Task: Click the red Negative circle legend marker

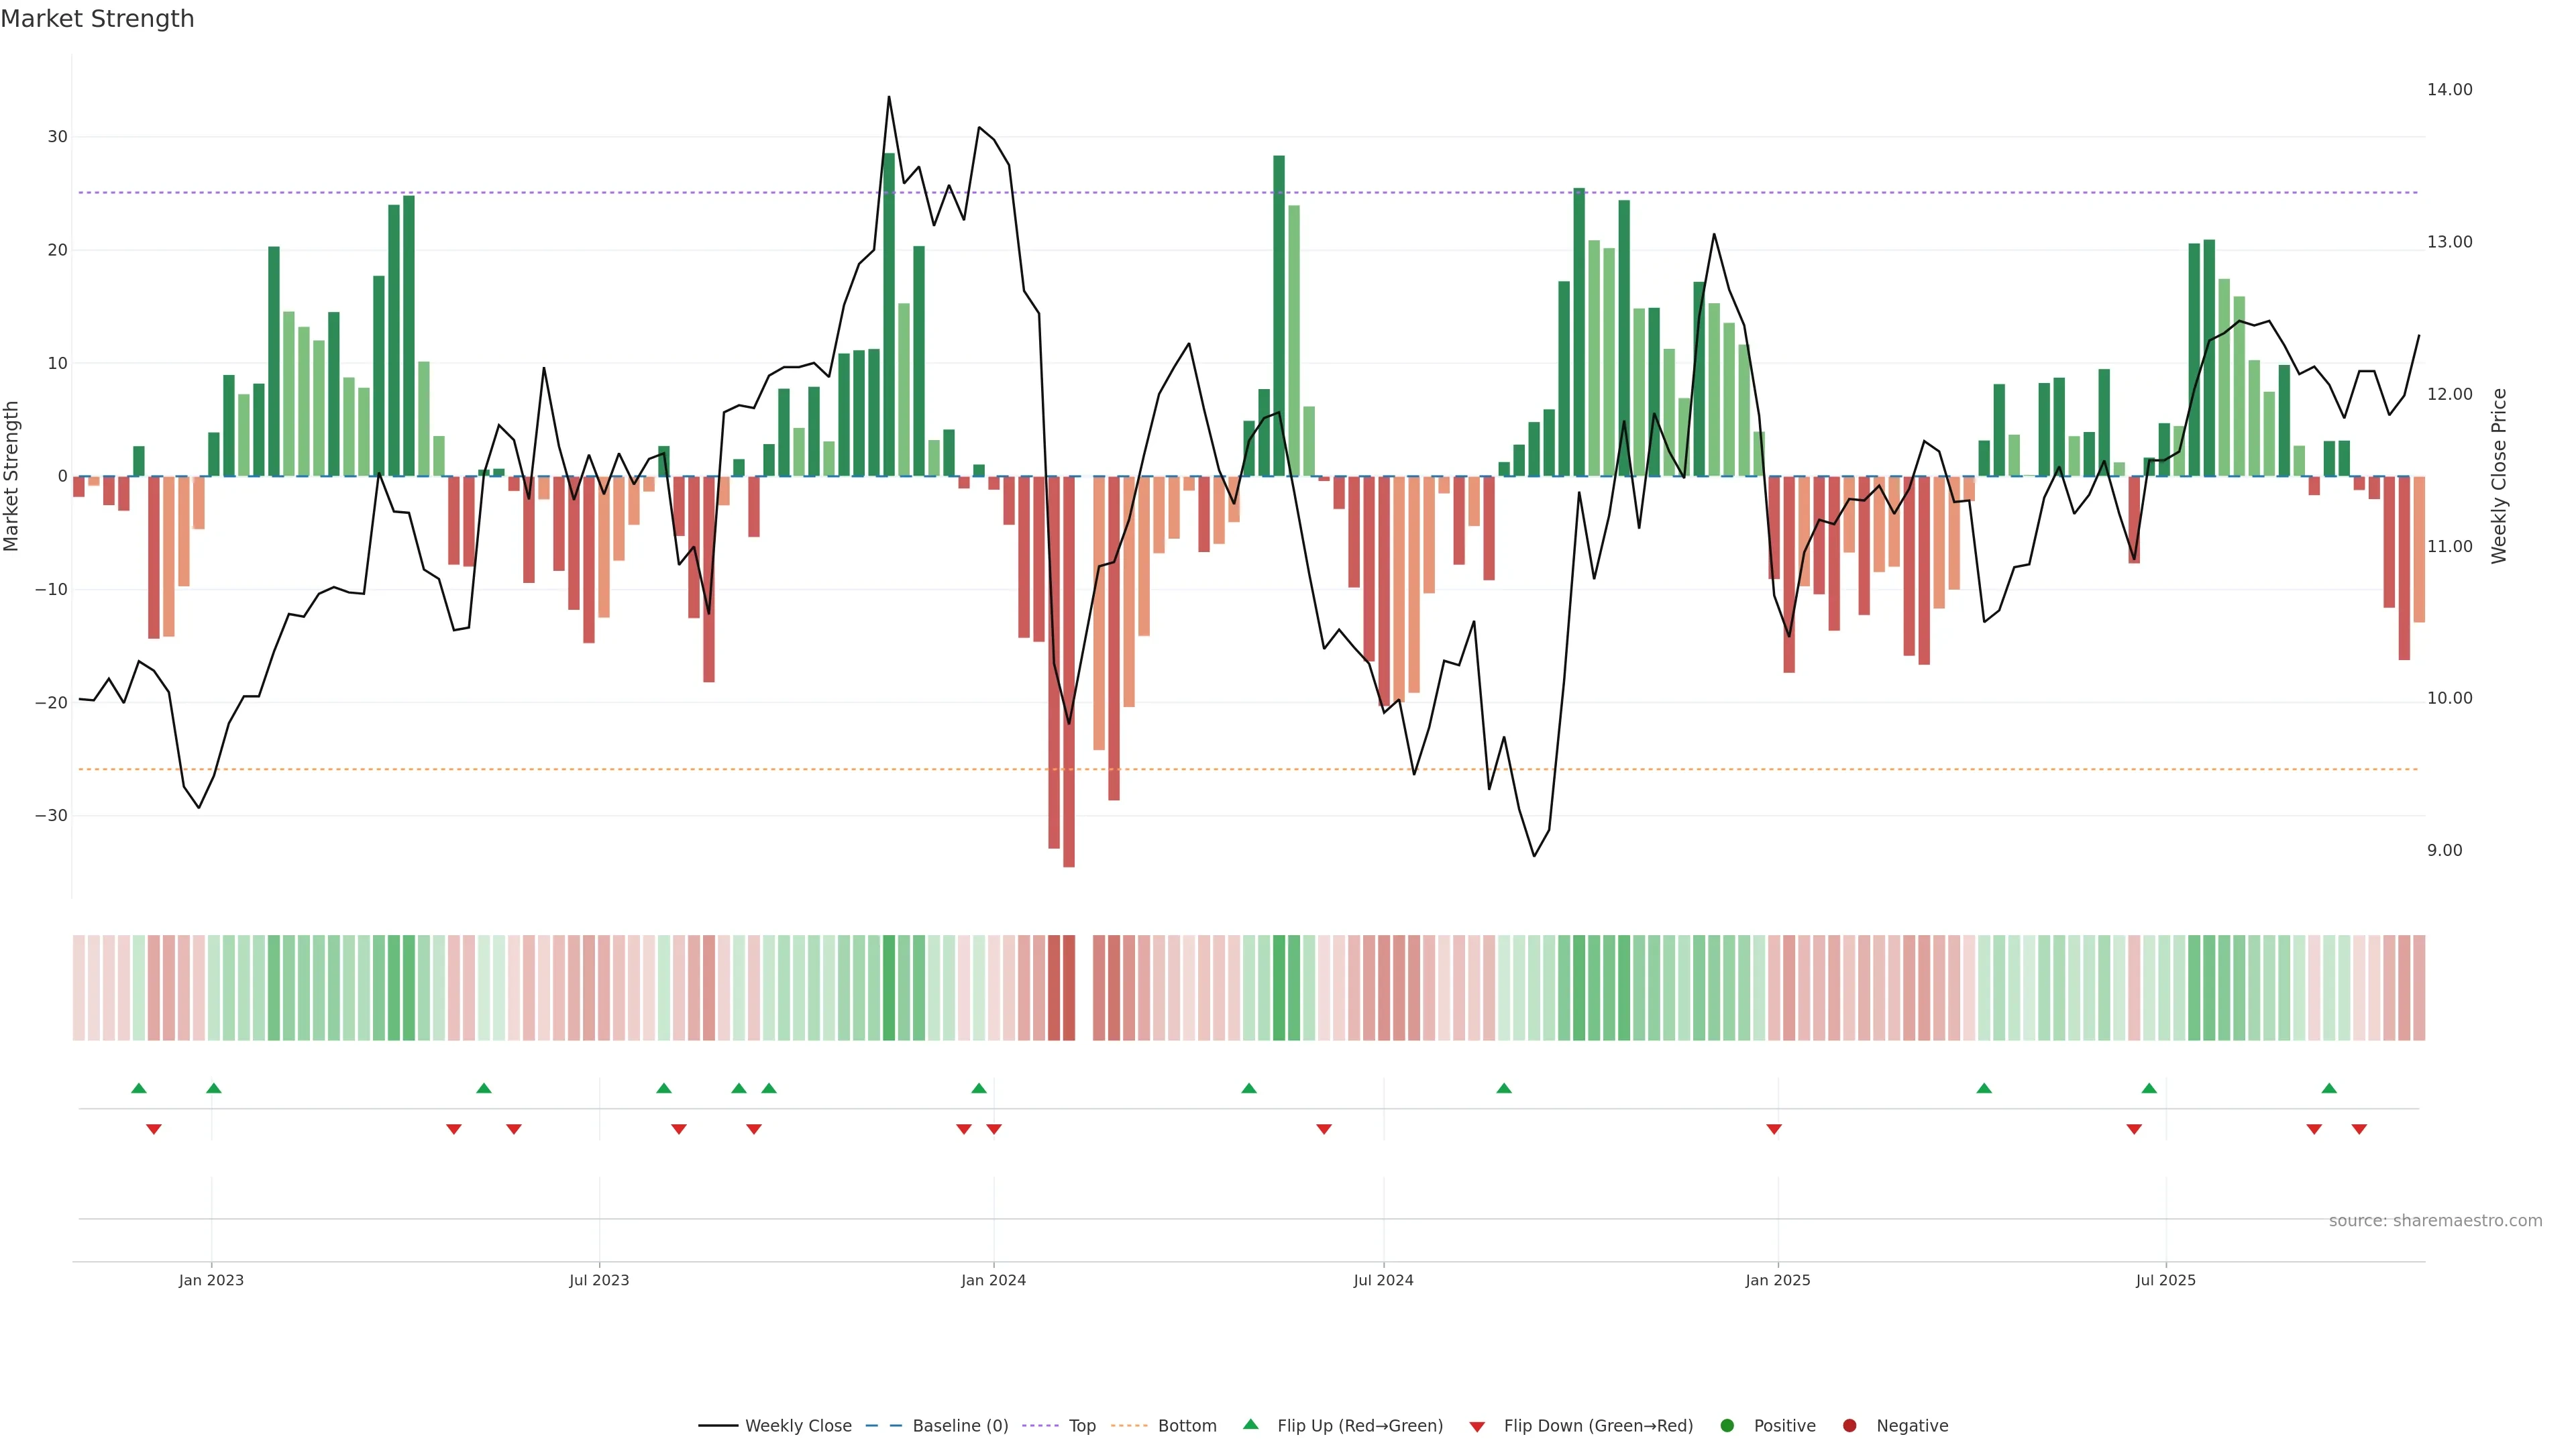Action: [1849, 1426]
